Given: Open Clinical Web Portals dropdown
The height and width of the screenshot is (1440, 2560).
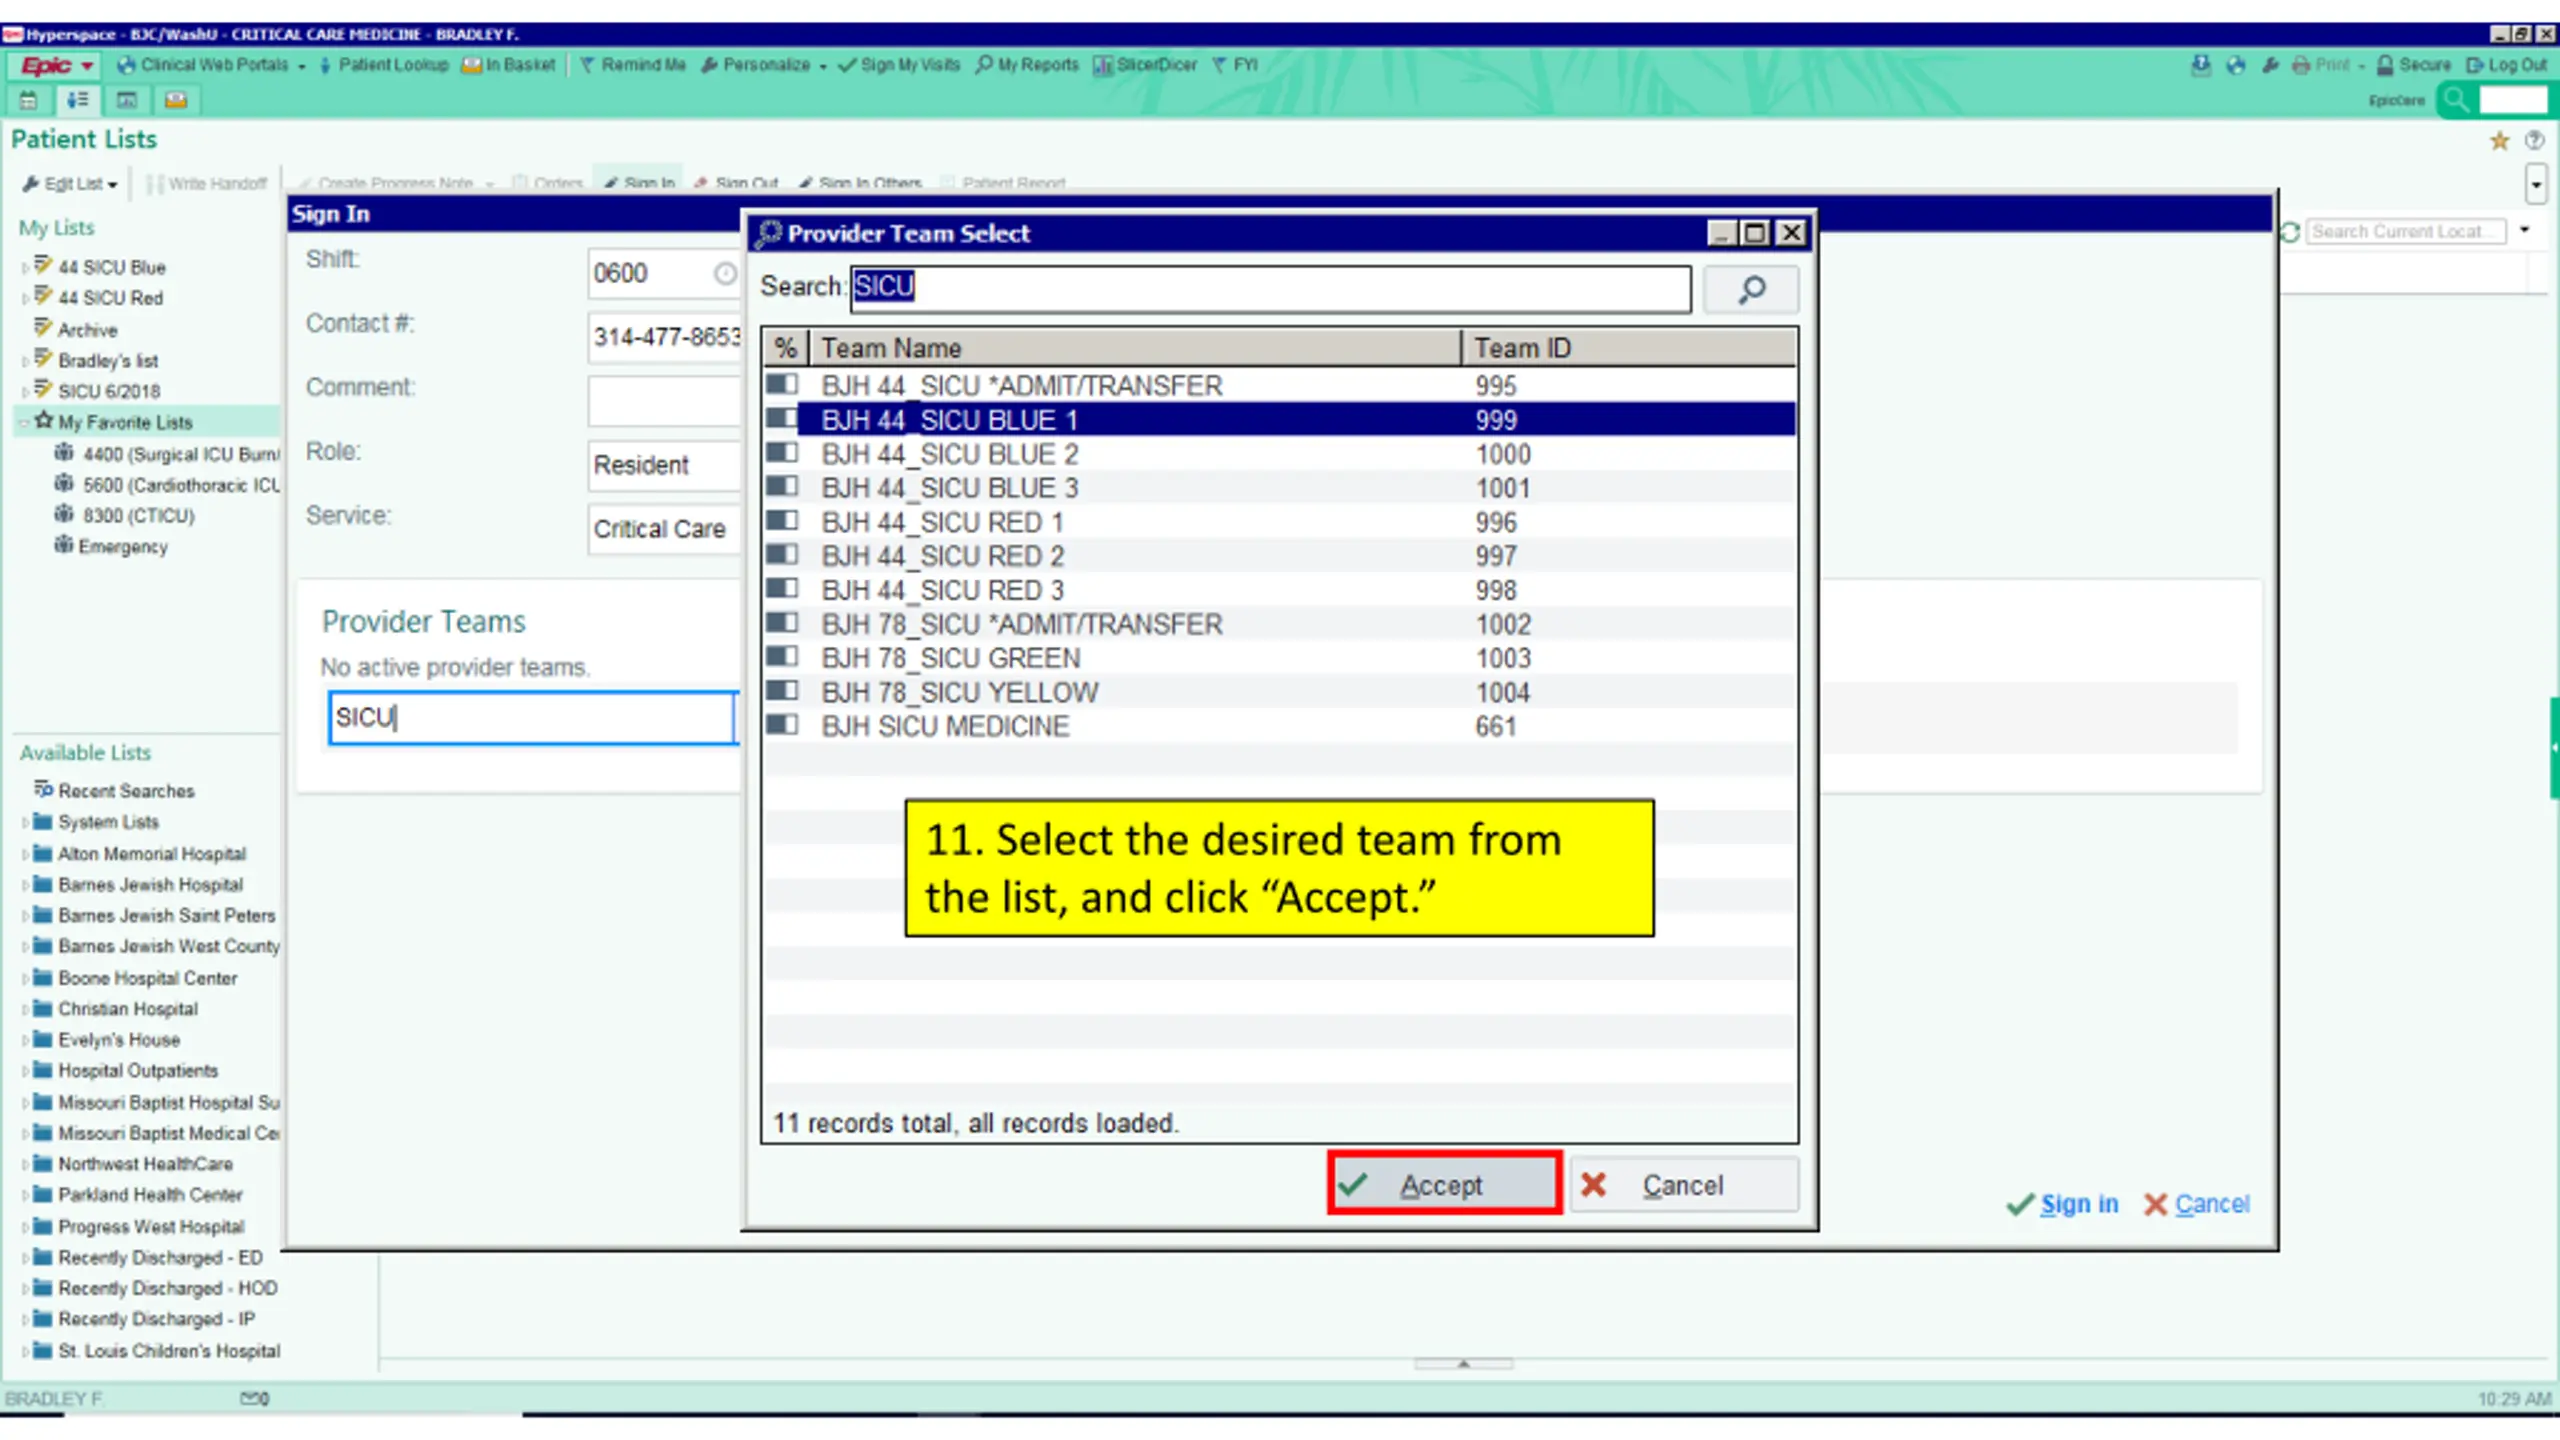Looking at the screenshot, I should (211, 65).
